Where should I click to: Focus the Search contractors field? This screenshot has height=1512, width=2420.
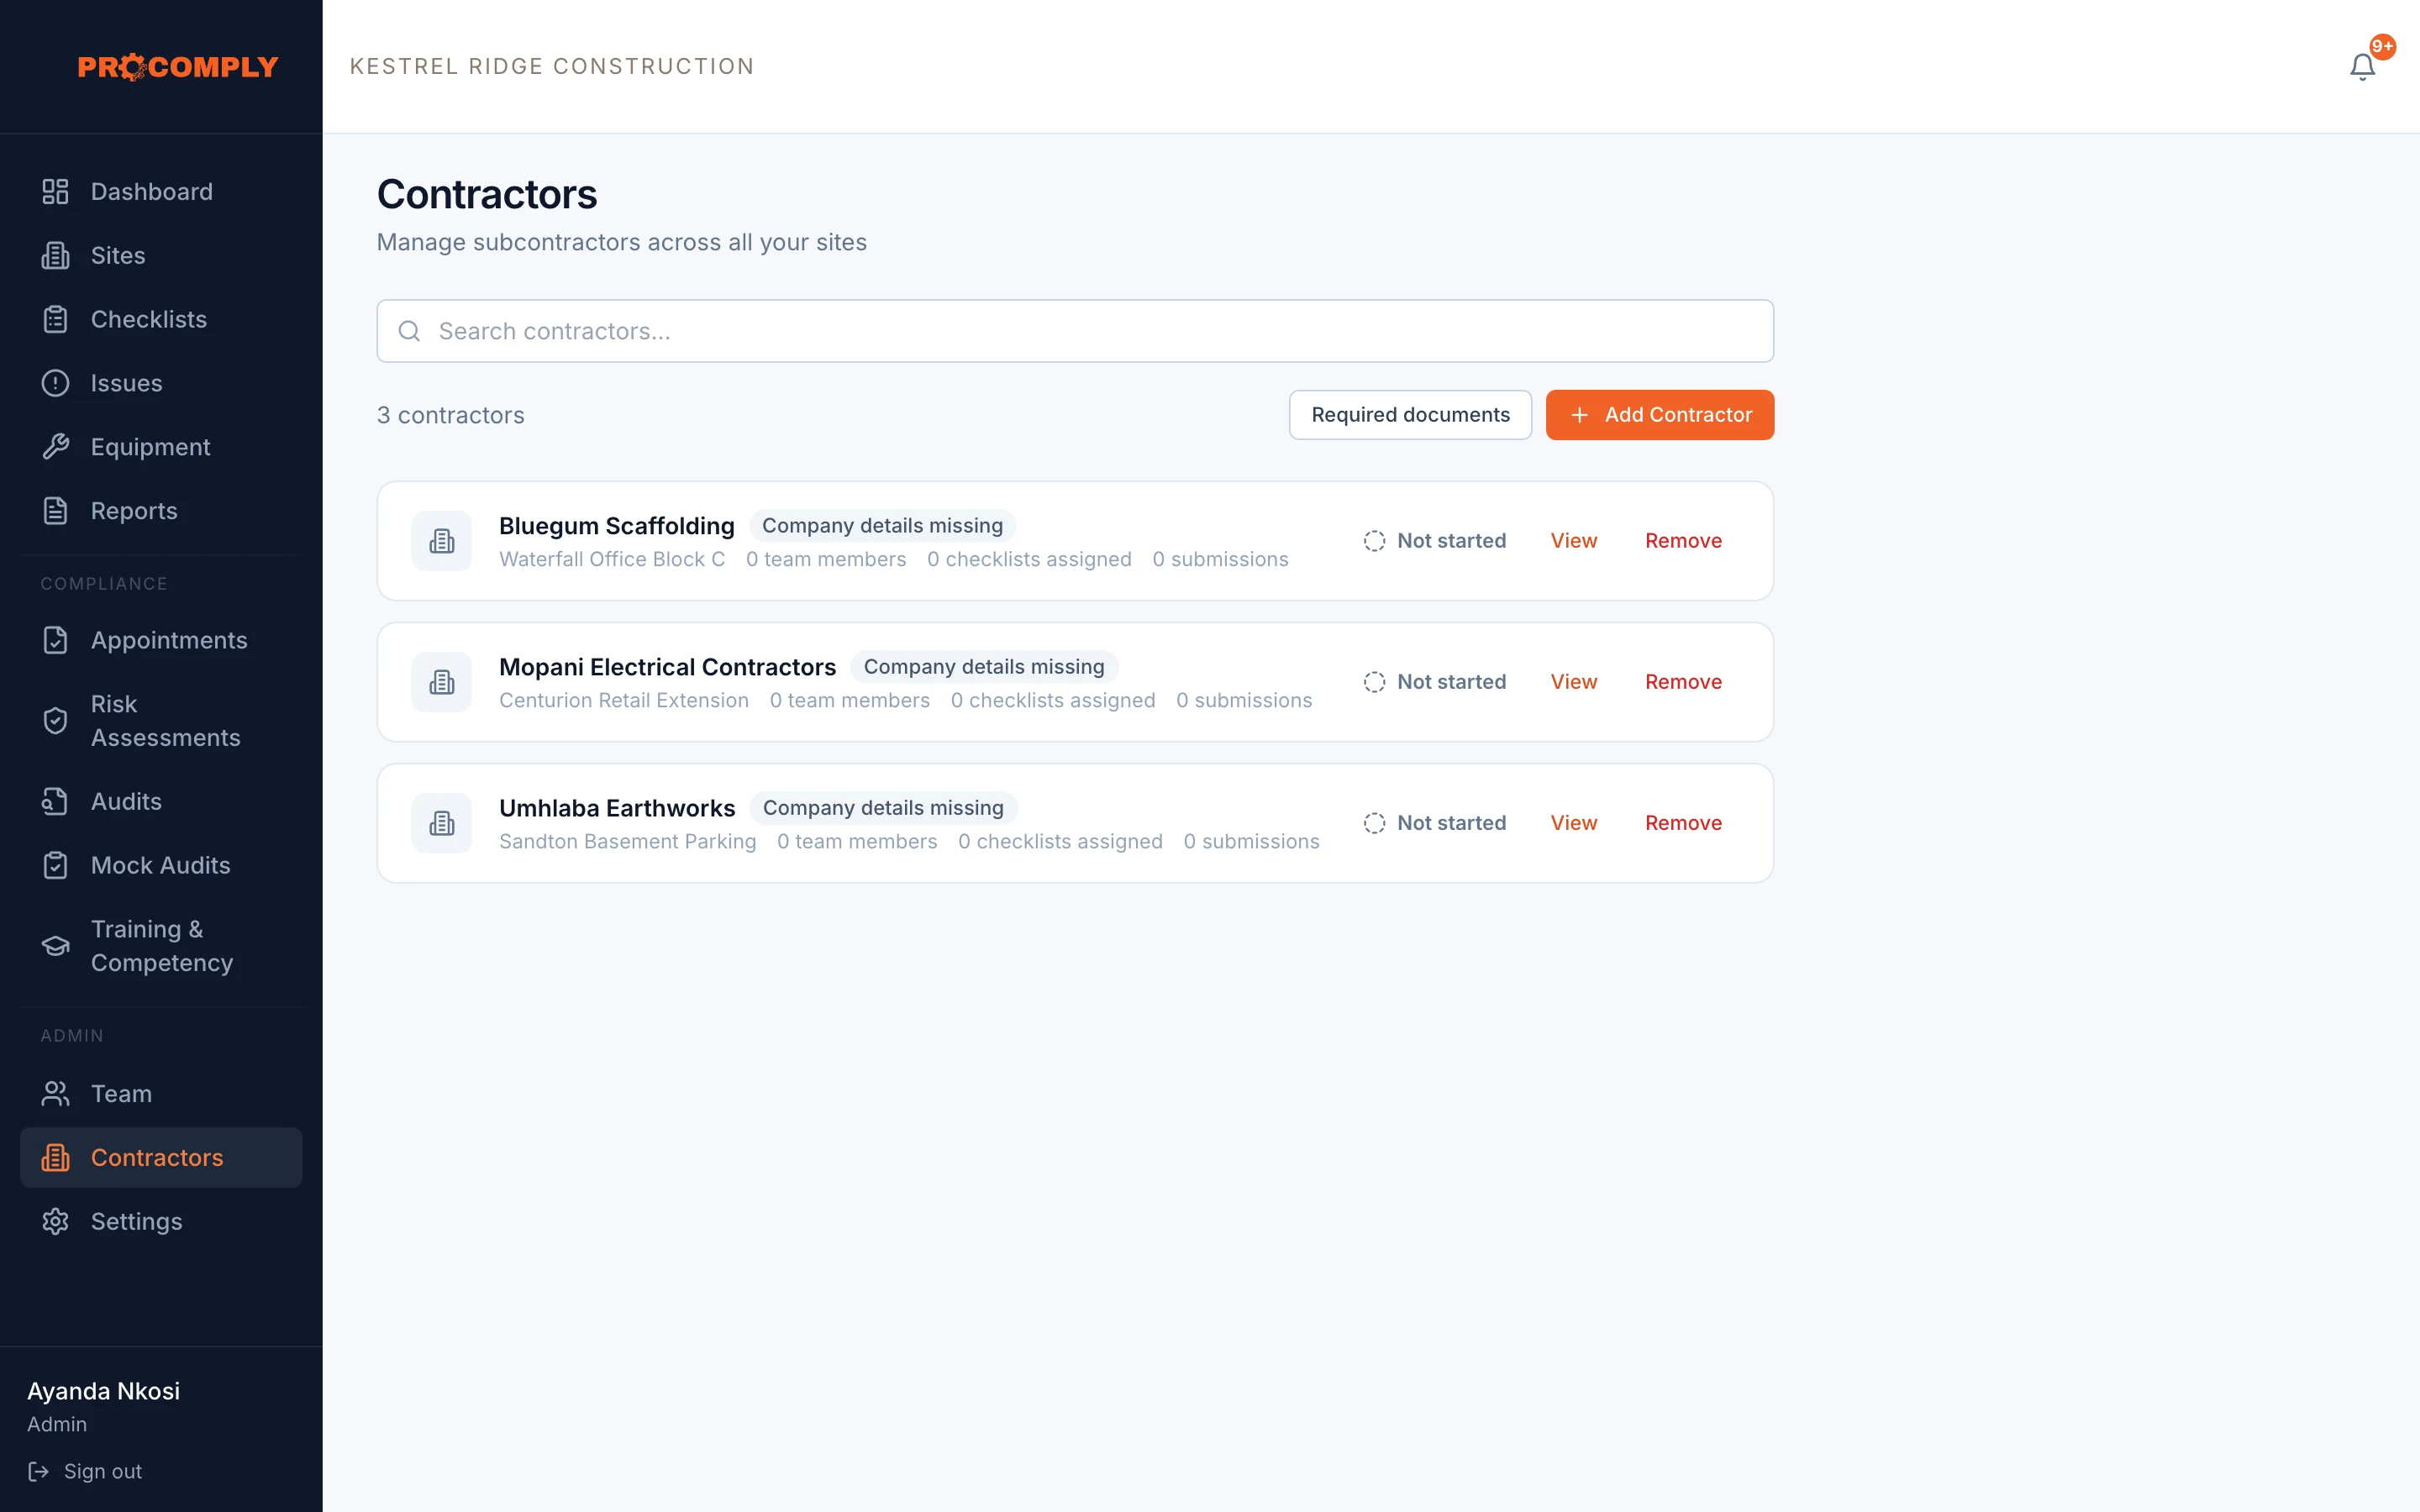click(1075, 331)
